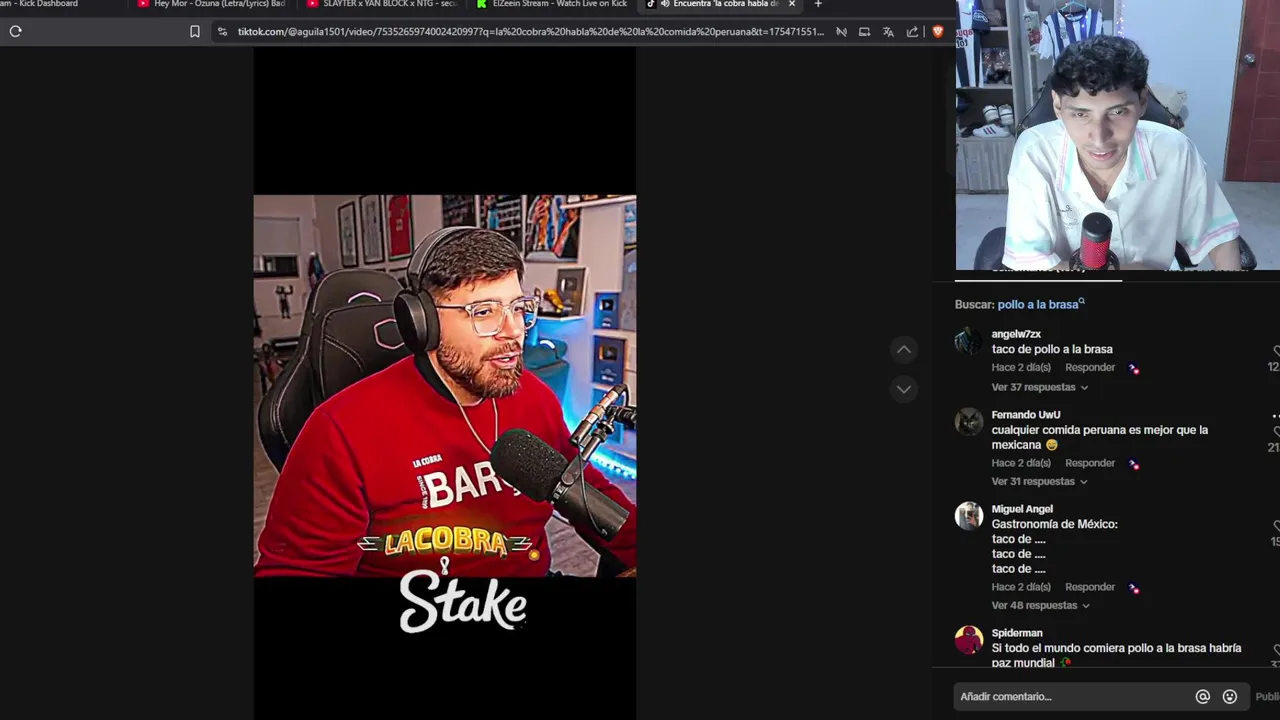Switch to 'Hey Mor - Ozuna' YouTube tab
The width and height of the screenshot is (1280, 720).
[211, 4]
